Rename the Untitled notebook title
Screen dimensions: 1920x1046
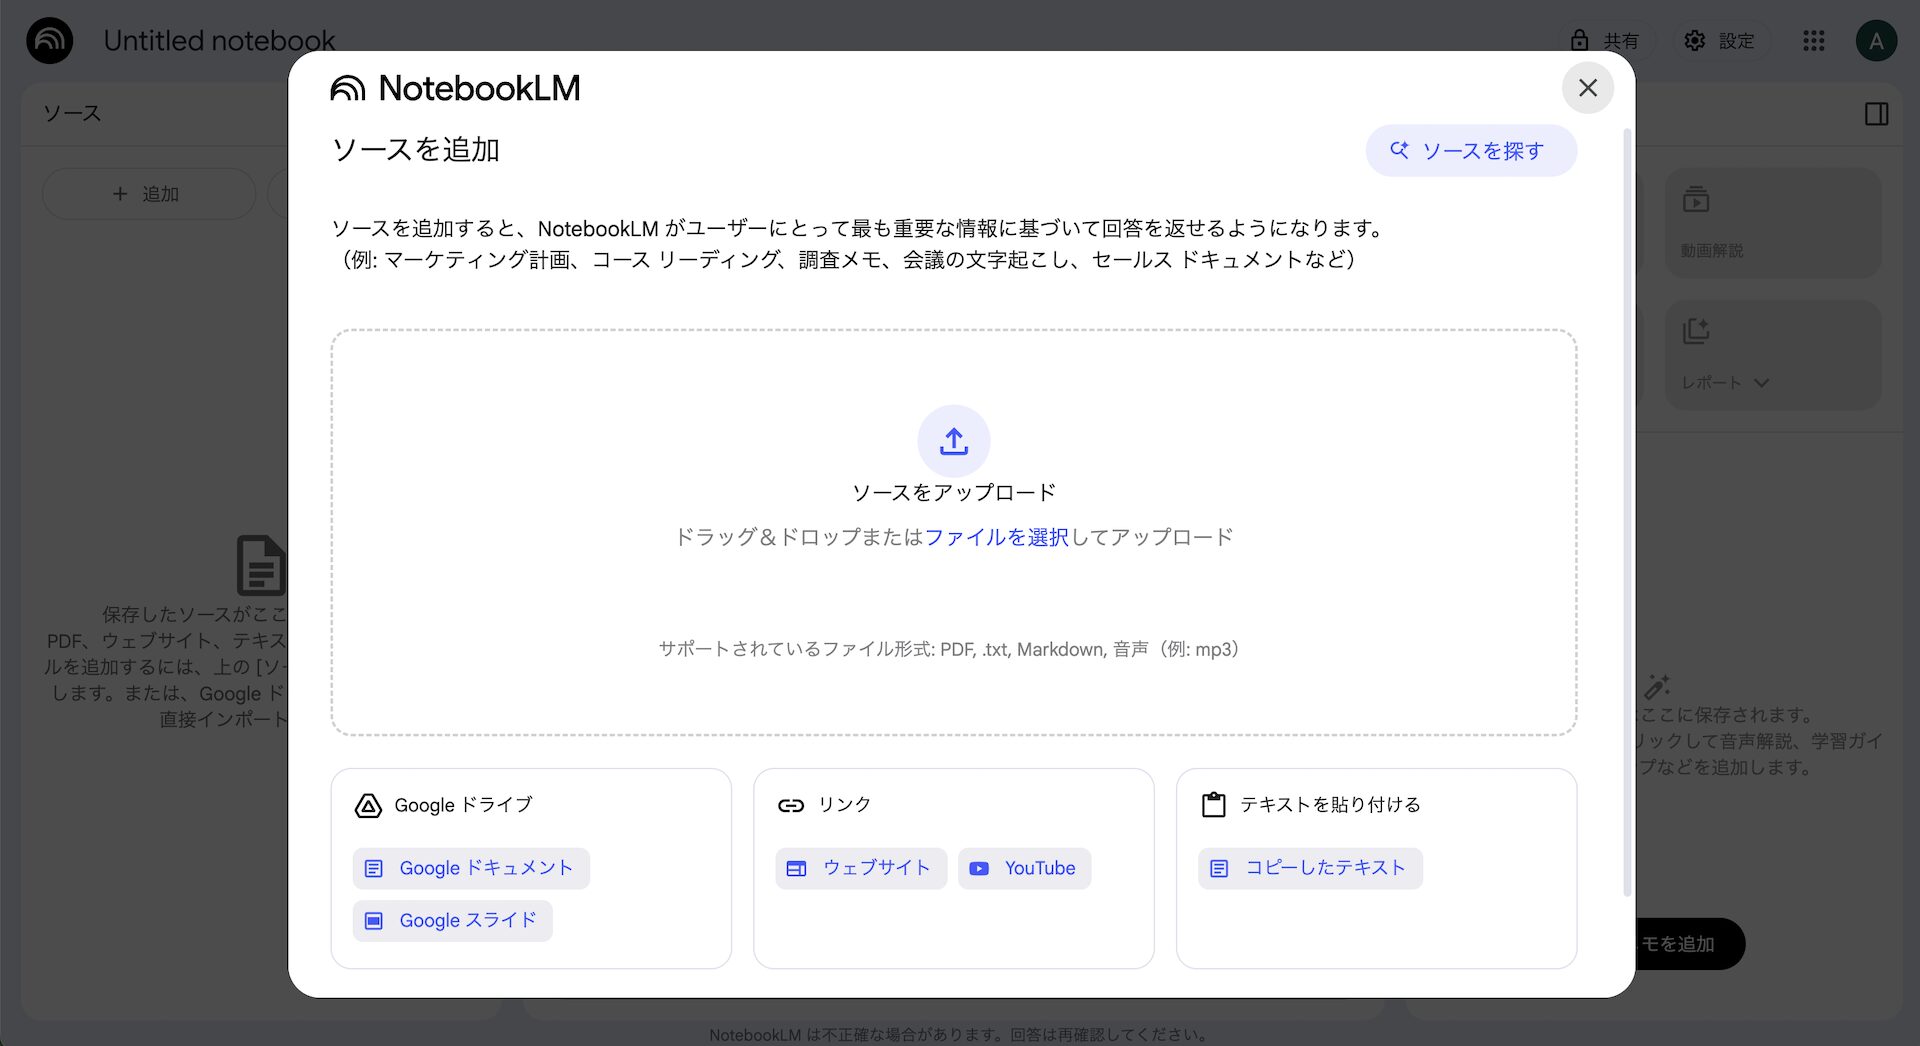[219, 41]
